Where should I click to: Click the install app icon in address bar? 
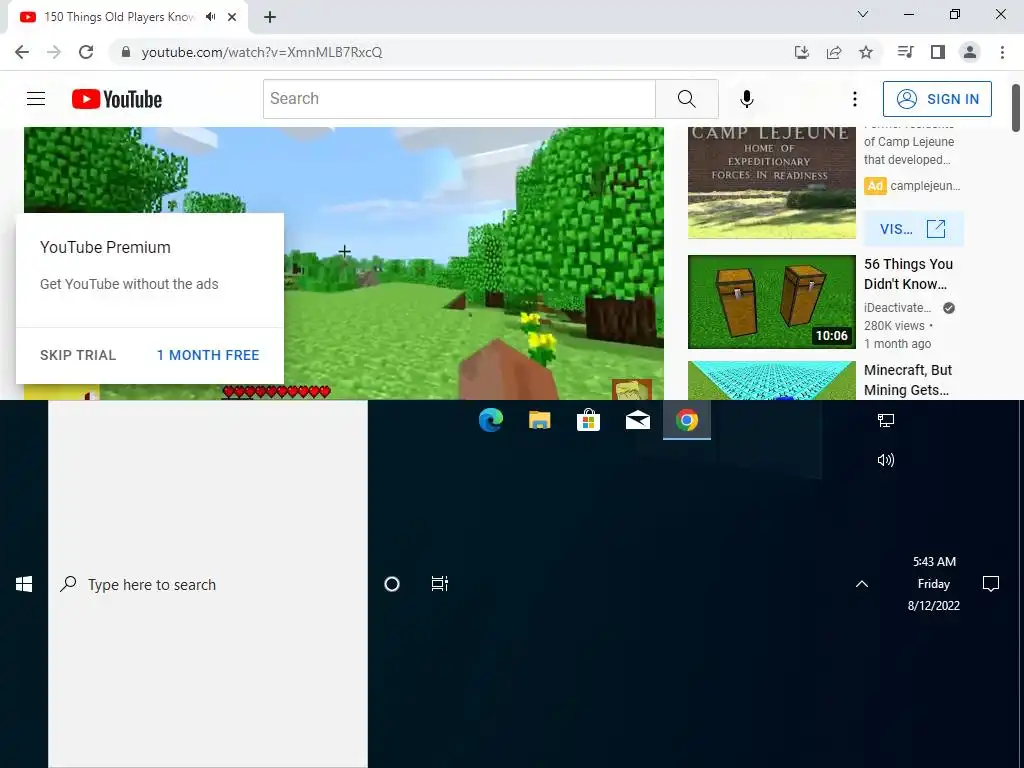point(801,52)
